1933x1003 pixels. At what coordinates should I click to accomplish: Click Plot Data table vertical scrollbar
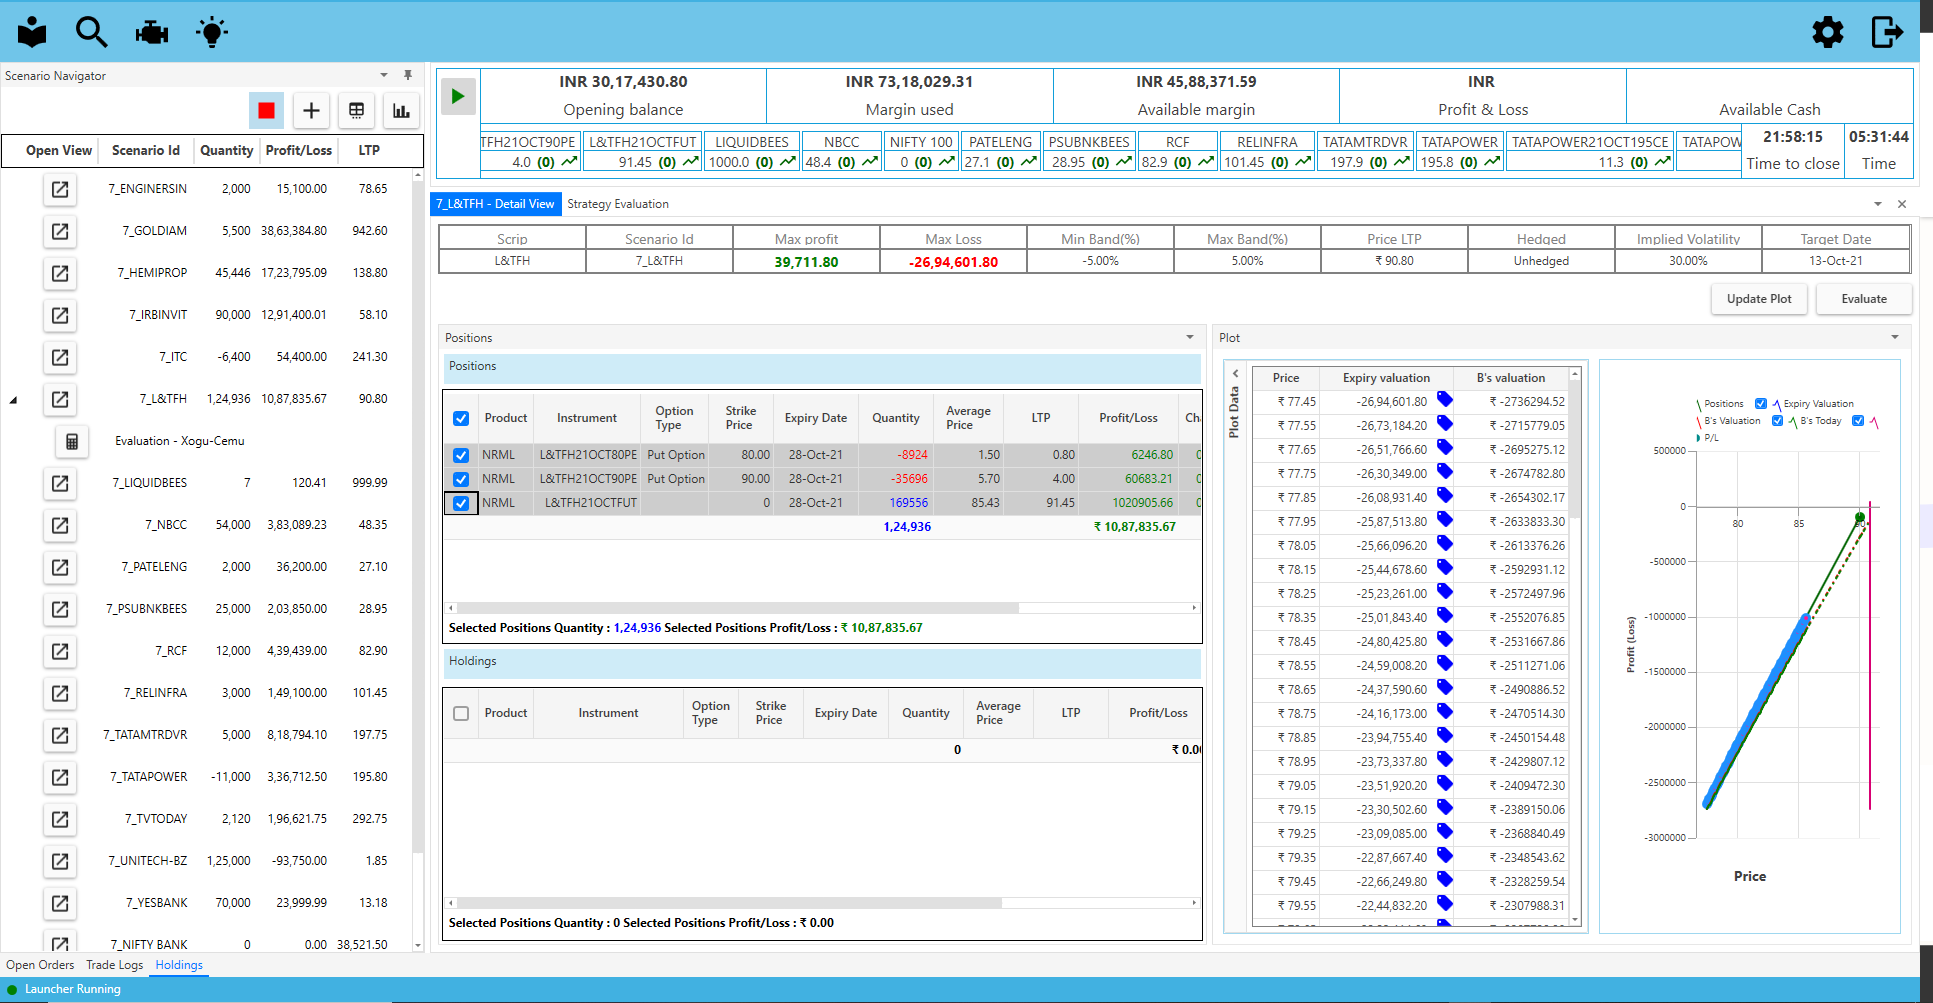coord(1575,450)
